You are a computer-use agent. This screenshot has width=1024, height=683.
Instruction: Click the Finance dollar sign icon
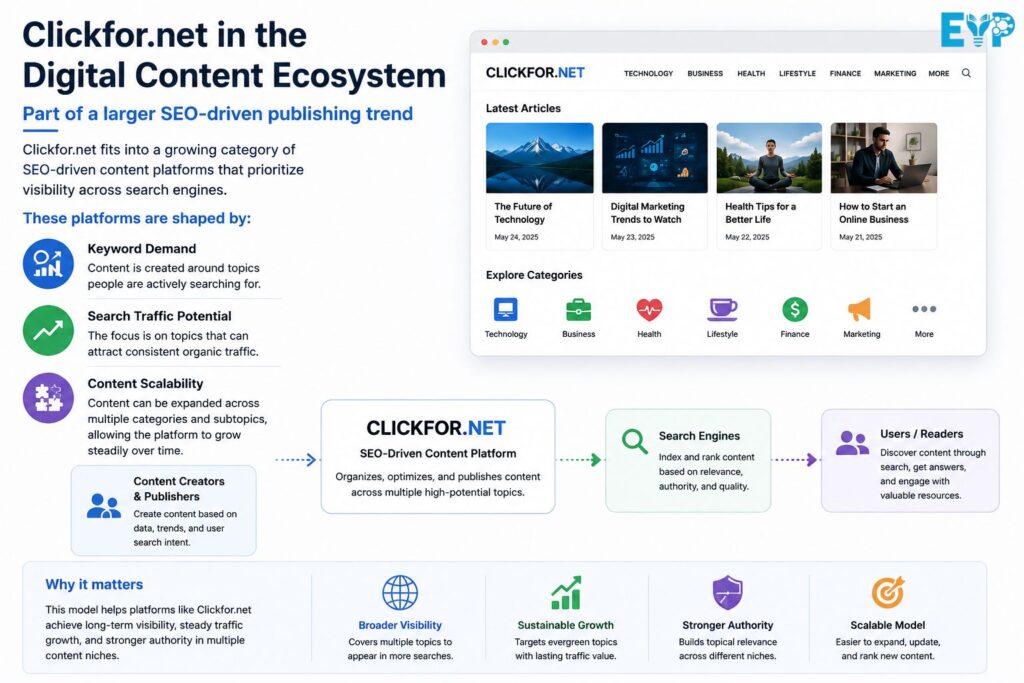point(795,310)
